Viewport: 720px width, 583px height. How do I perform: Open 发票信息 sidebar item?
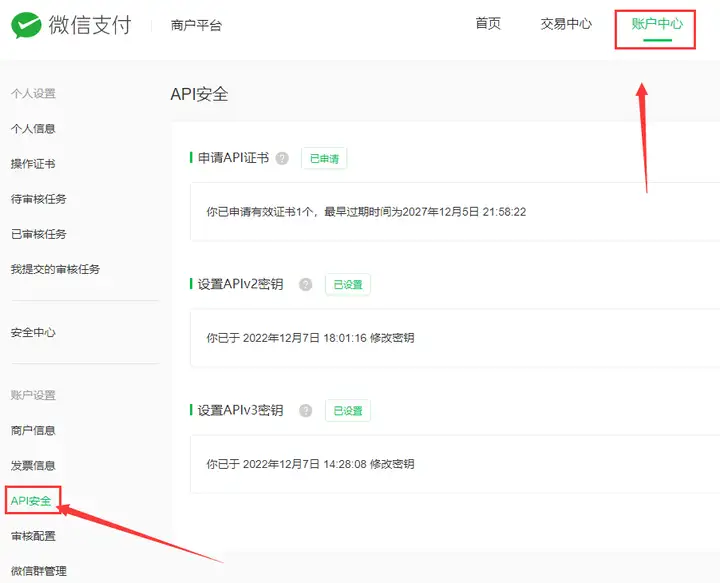coord(33,465)
